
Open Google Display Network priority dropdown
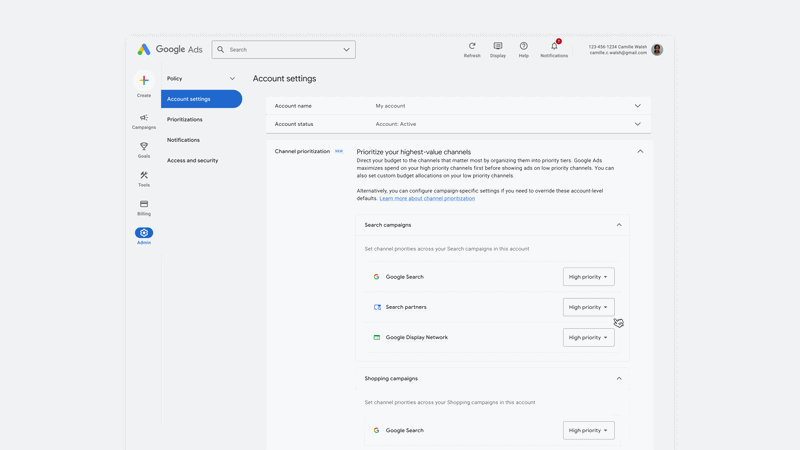[x=588, y=337]
